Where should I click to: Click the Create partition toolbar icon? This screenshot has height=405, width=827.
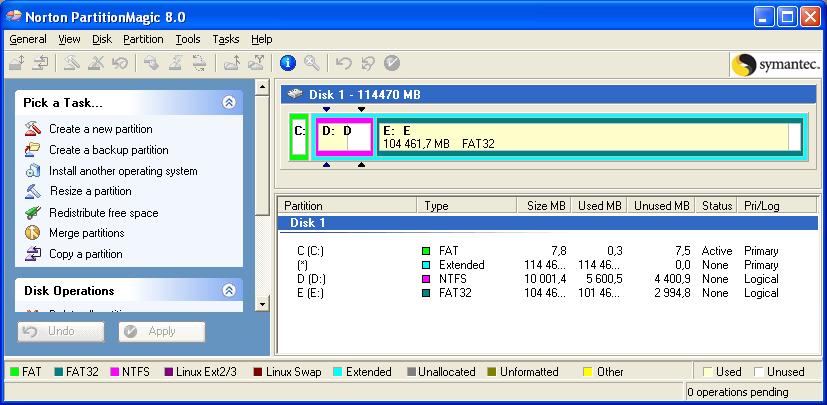(x=72, y=63)
